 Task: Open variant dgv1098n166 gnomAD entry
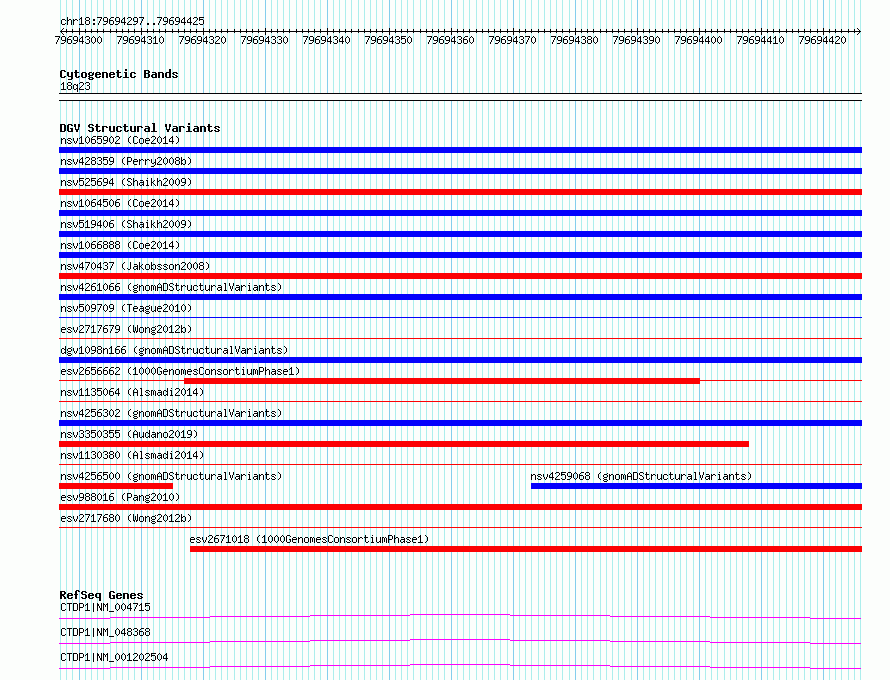pyautogui.click(x=174, y=350)
